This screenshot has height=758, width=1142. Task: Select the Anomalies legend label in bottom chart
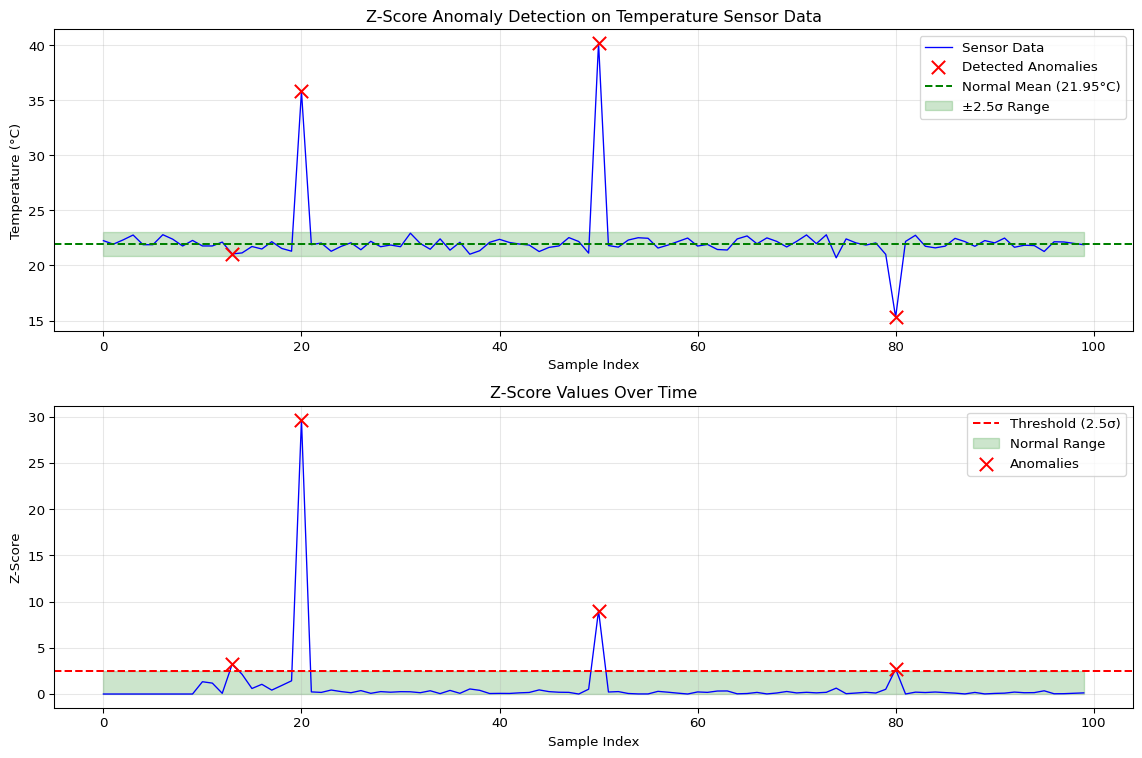pos(1044,464)
